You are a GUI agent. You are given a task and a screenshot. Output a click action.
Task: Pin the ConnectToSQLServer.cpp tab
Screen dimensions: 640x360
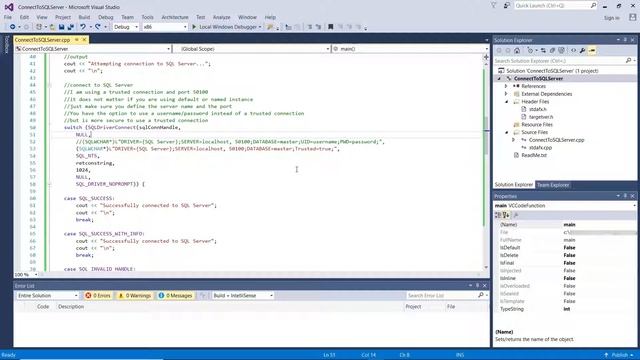(77, 40)
